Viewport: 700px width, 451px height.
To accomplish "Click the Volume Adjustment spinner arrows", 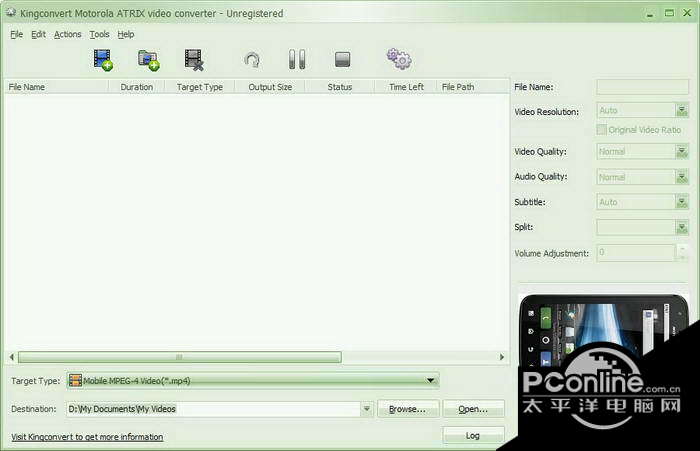I will point(682,253).
